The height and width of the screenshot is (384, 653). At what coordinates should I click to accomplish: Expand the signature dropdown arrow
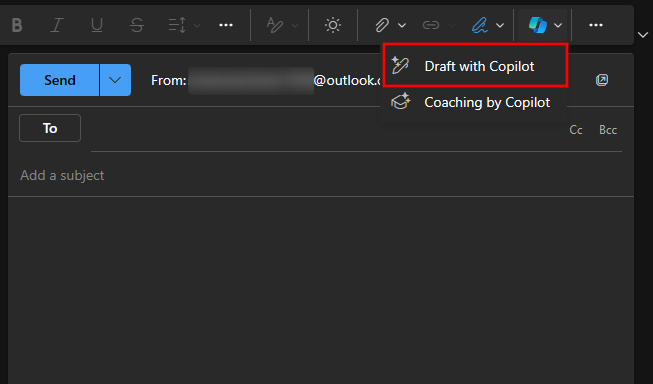point(500,25)
